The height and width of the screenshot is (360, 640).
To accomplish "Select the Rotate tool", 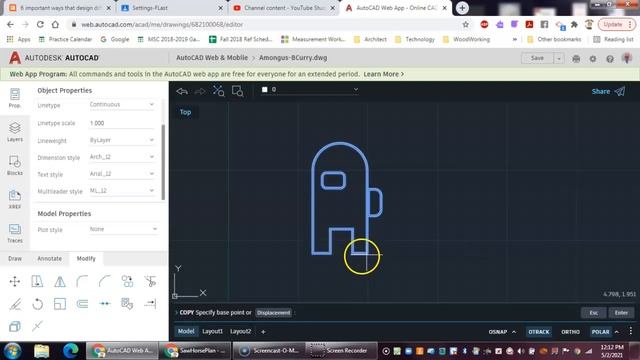I will click(37, 304).
